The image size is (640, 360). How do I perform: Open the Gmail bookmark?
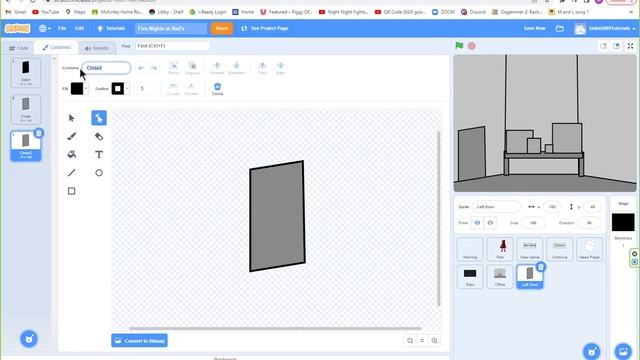tap(16, 12)
